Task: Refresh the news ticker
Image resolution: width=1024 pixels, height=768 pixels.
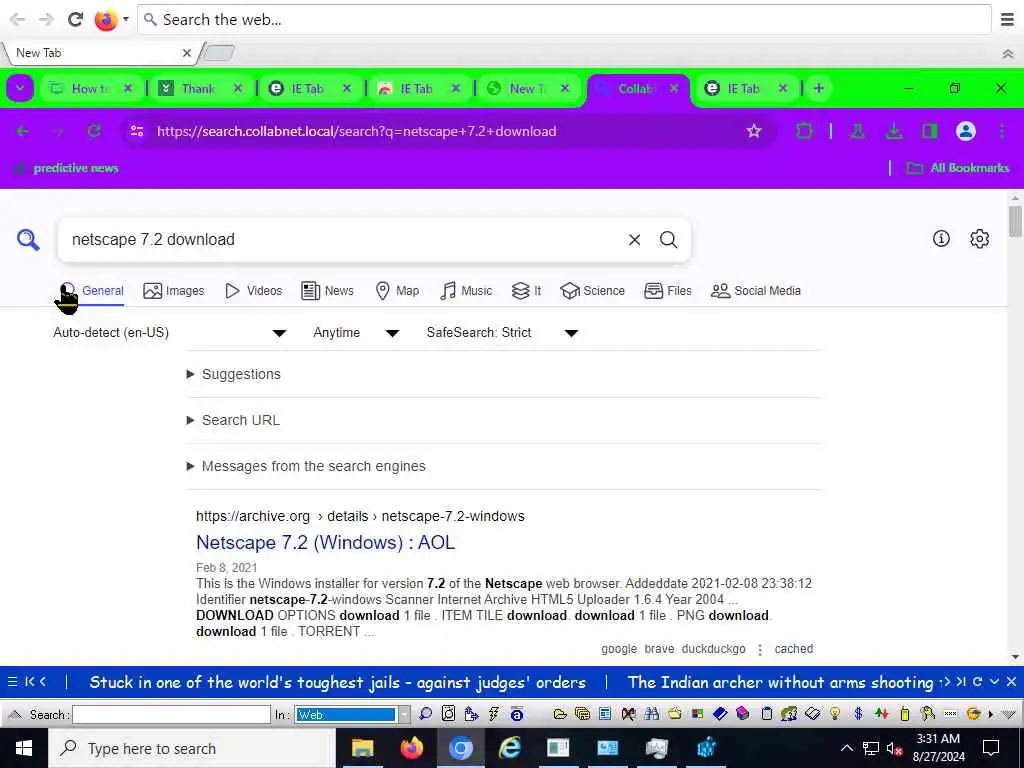Action: (x=977, y=682)
